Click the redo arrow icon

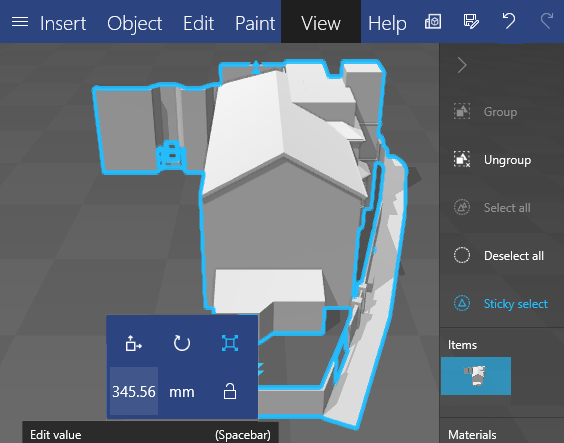click(547, 21)
